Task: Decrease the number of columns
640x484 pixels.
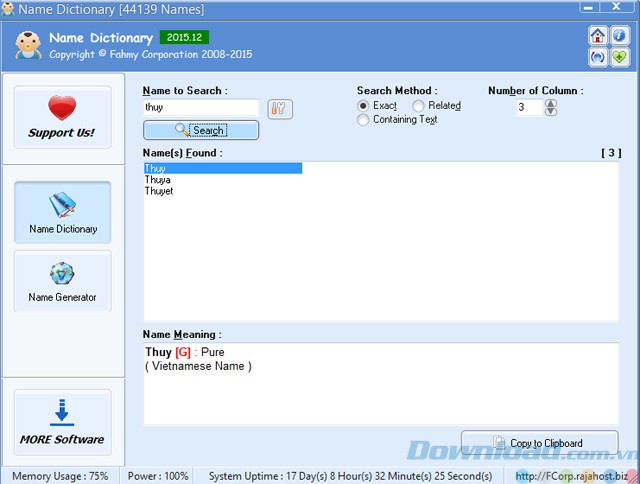Action: pyautogui.click(x=551, y=112)
